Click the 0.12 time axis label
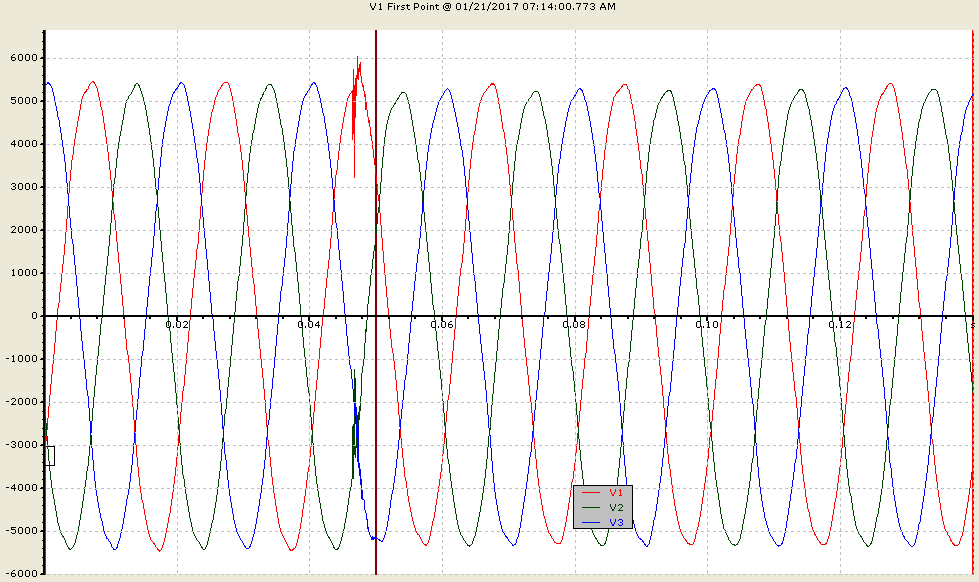The image size is (979, 582). point(840,325)
